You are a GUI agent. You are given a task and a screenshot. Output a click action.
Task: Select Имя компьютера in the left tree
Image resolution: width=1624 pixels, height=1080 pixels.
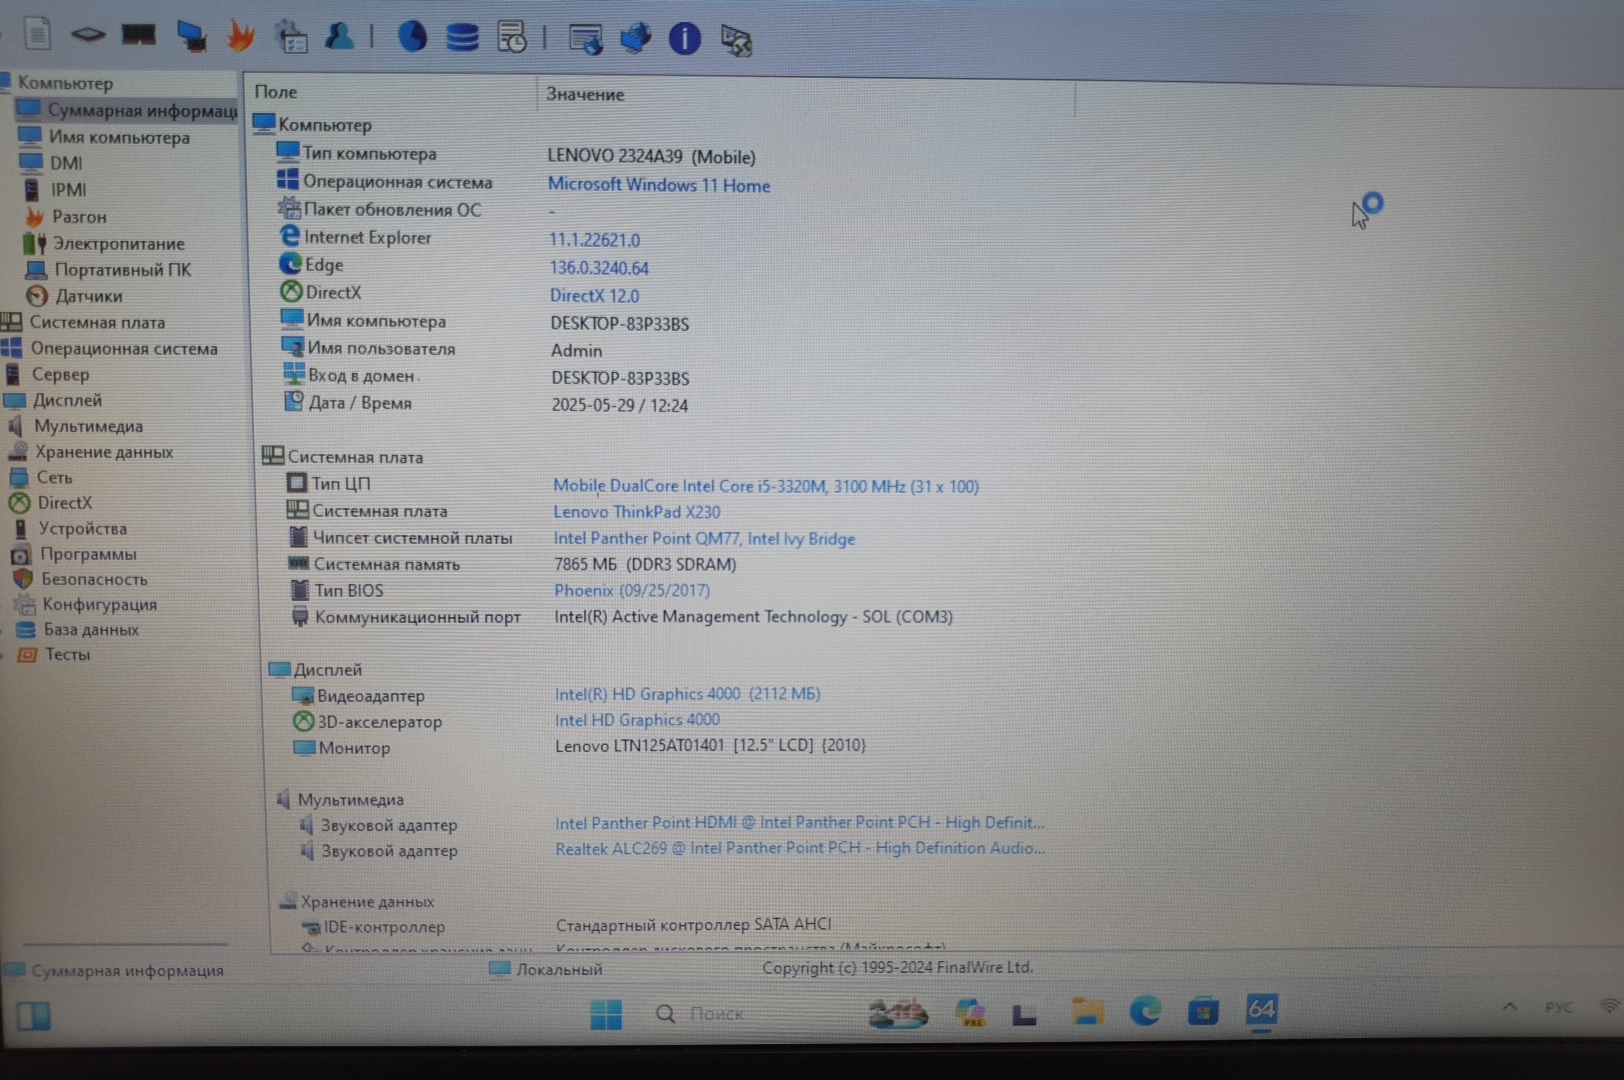[x=118, y=137]
